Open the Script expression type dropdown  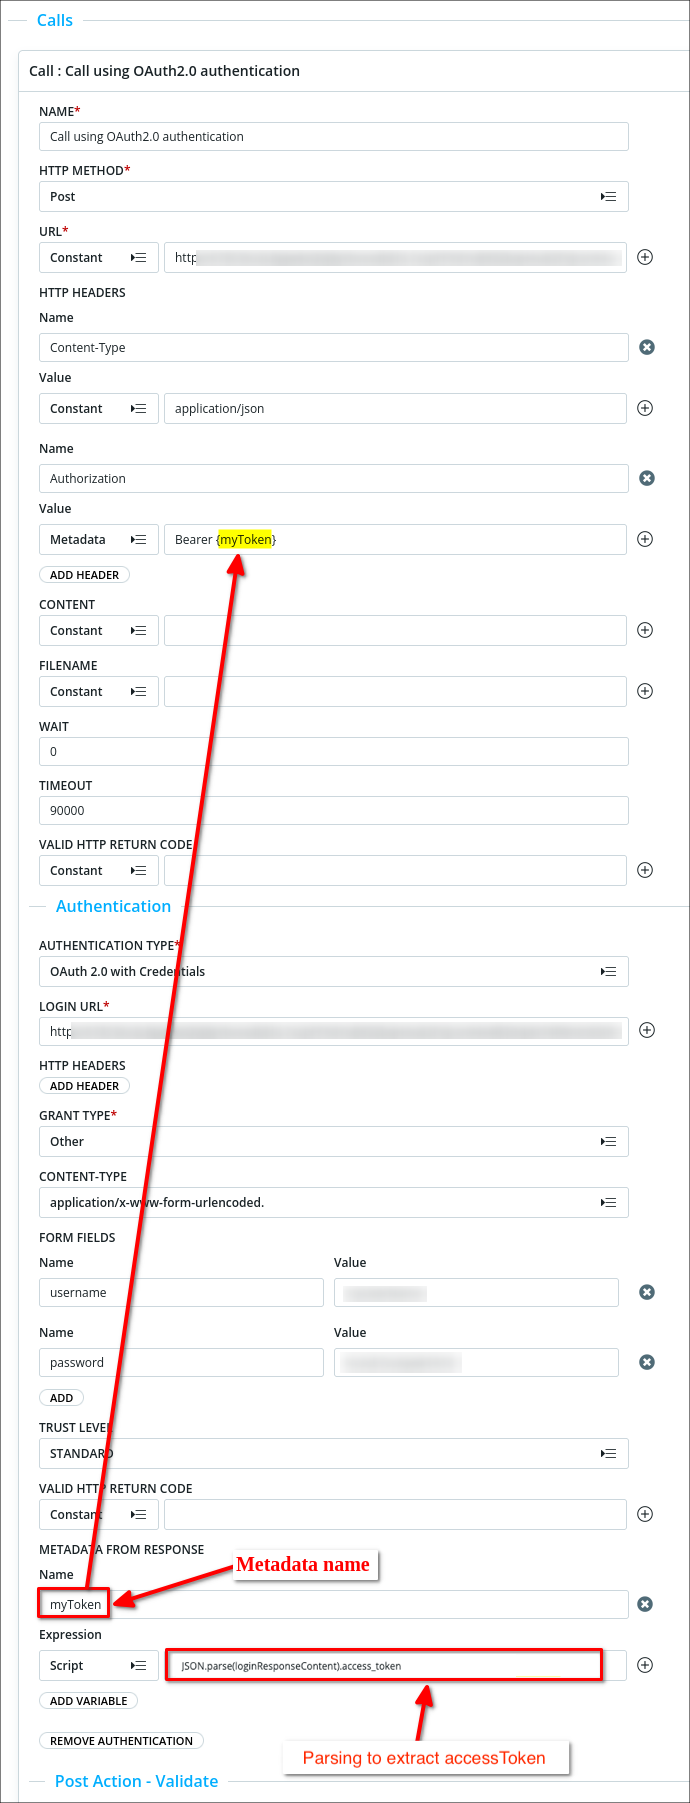click(98, 1665)
